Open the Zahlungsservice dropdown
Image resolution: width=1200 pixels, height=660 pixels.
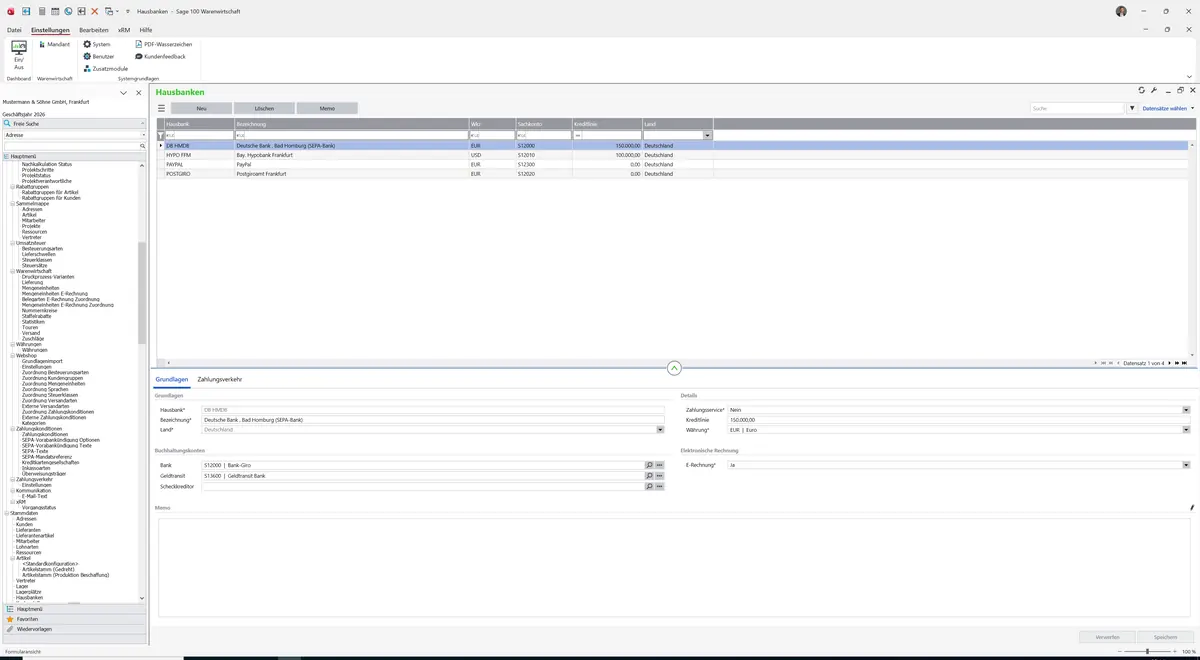pos(1186,410)
